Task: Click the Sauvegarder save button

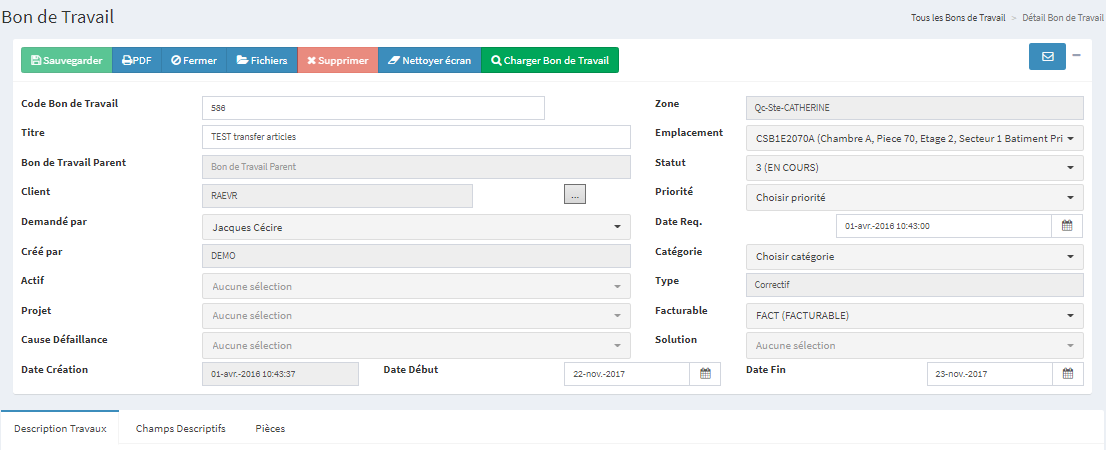Action: [x=66, y=60]
